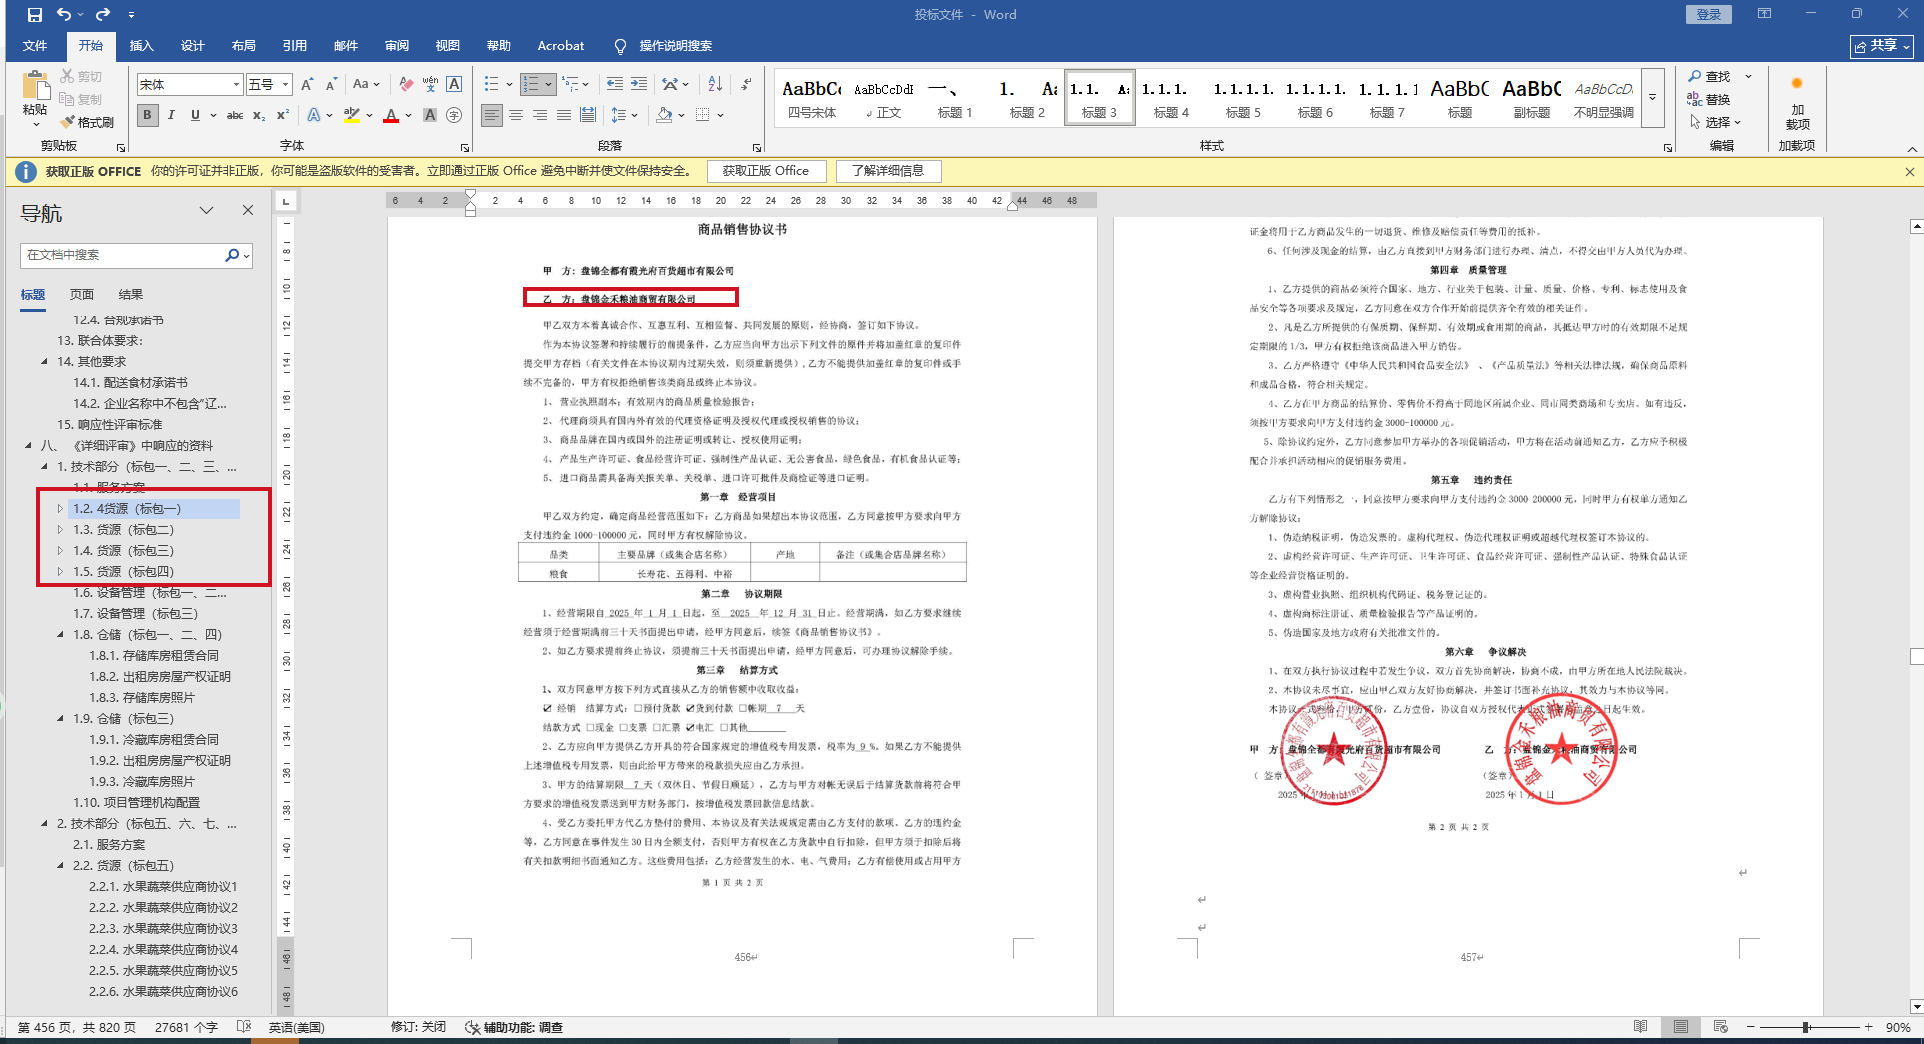The height and width of the screenshot is (1044, 1924).
Task: Apply a multilevel list
Action: pyautogui.click(x=570, y=84)
